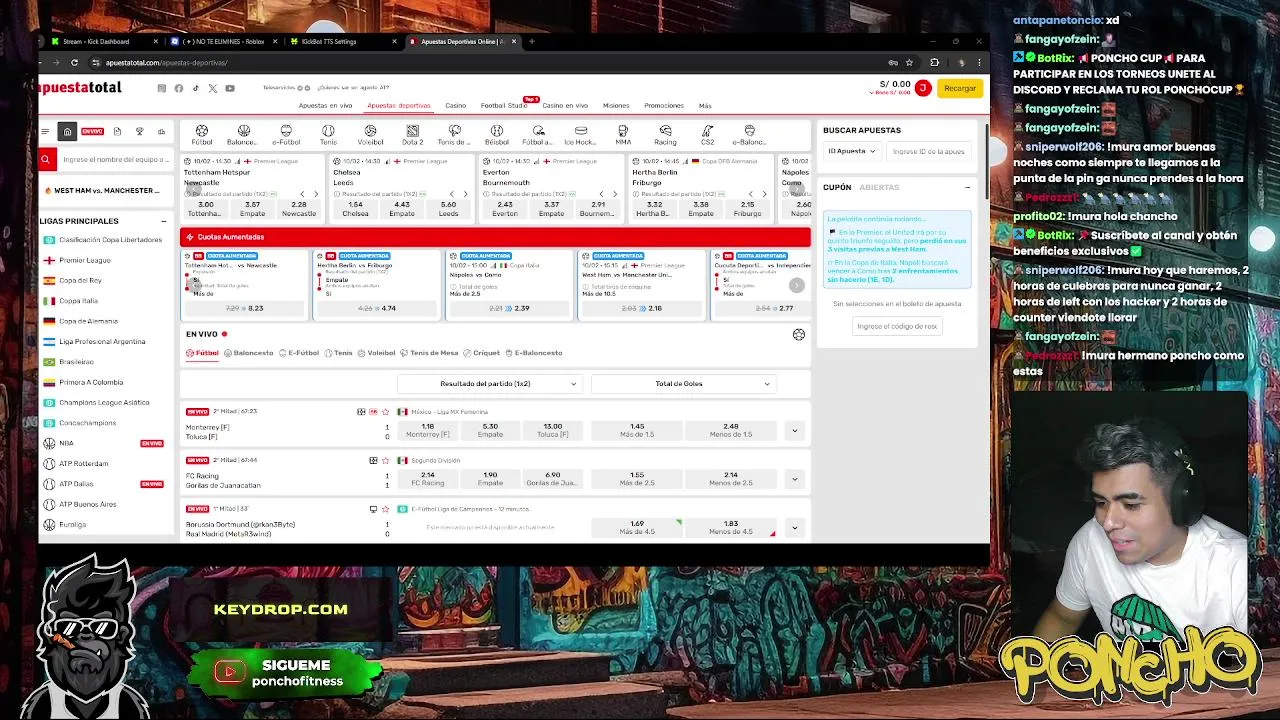Open the trophy icon in the sidebar toolbar
This screenshot has height=720, width=1280.
click(139, 131)
